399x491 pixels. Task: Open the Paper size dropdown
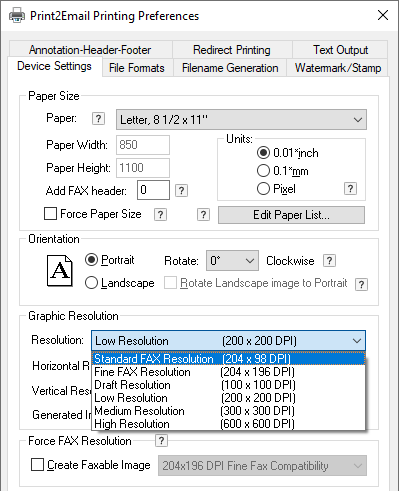point(241,119)
